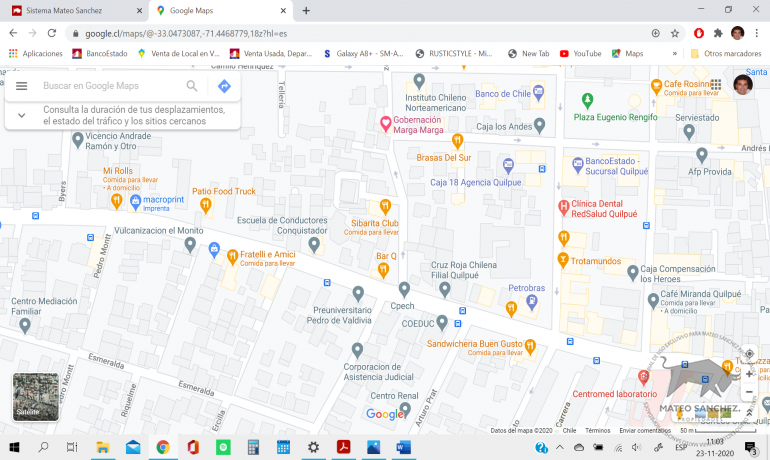Open the BancoEstado bookmark

coord(100,54)
